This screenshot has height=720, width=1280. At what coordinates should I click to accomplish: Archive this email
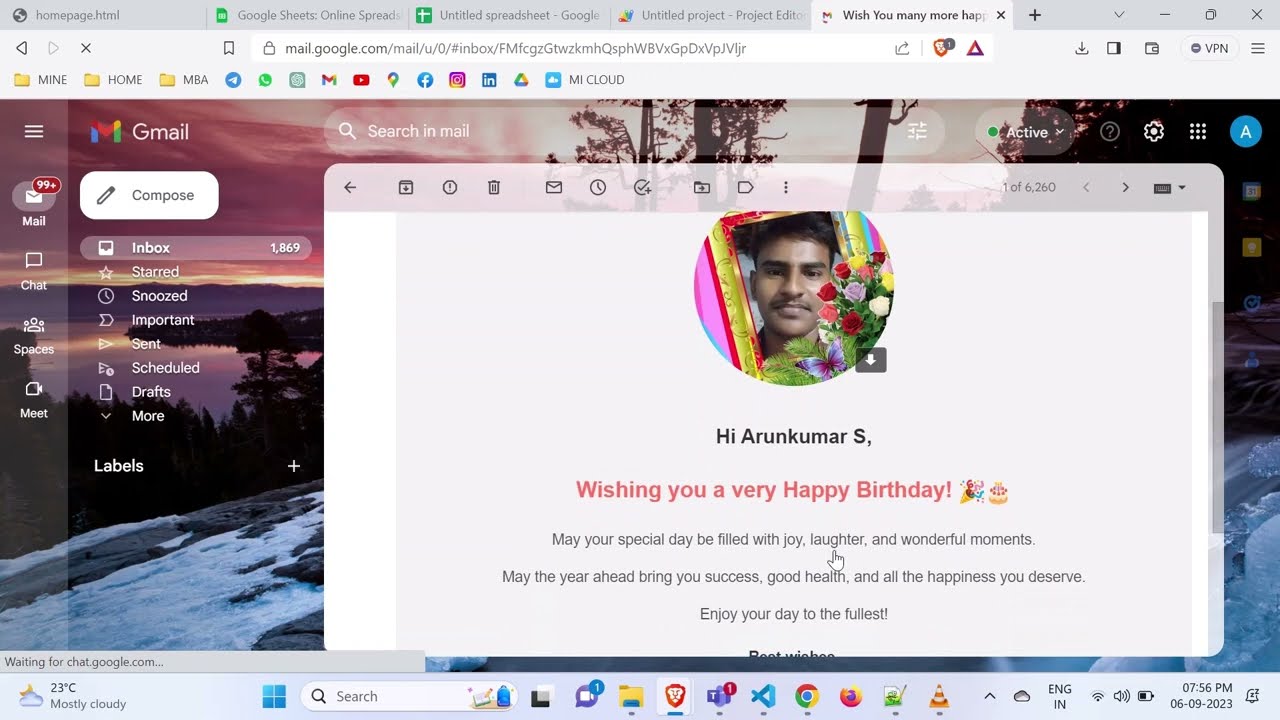(x=406, y=187)
